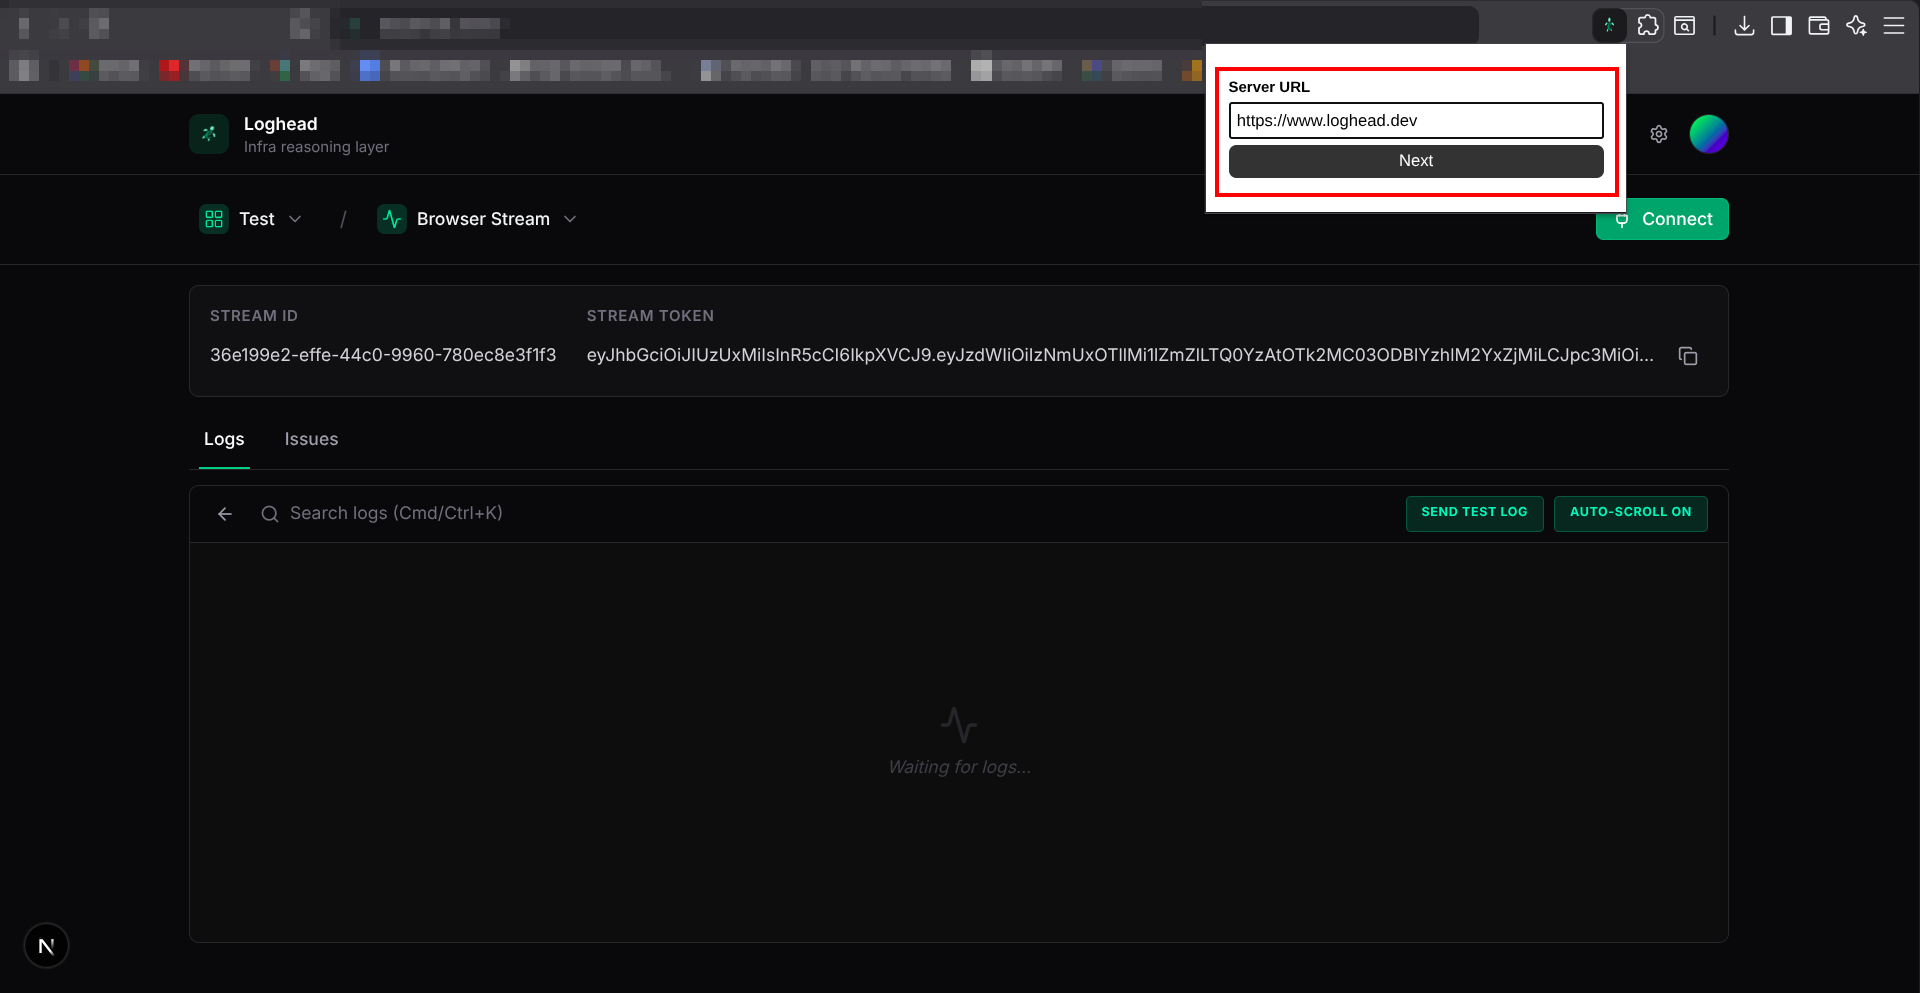
Task: Open the tab search icon in toolbar
Action: (1685, 26)
